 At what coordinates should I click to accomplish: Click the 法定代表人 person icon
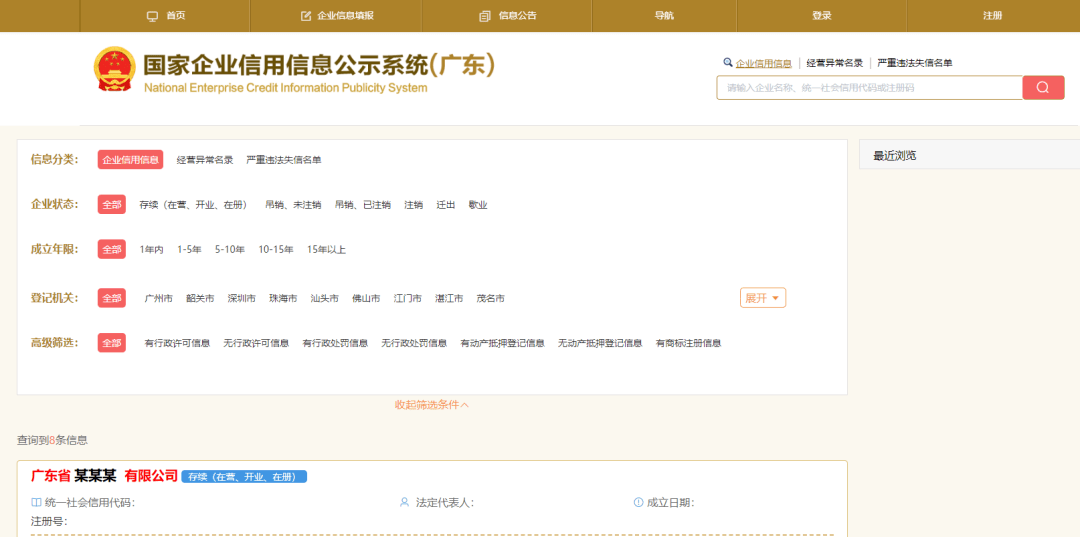[x=404, y=503]
